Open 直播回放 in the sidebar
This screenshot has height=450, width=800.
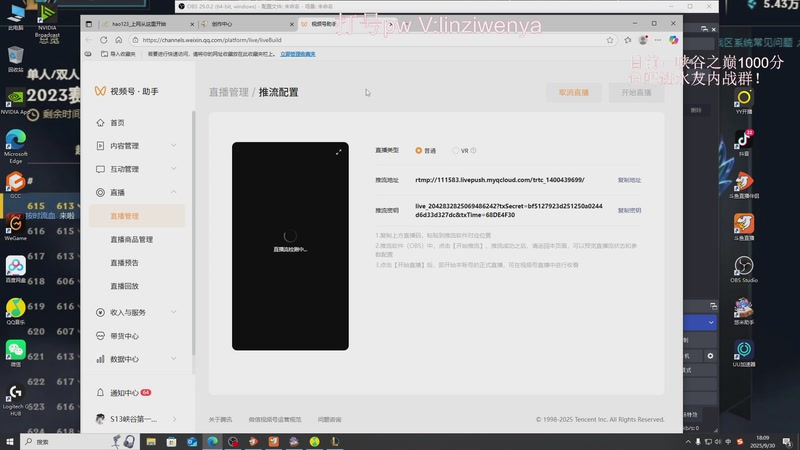(124, 286)
